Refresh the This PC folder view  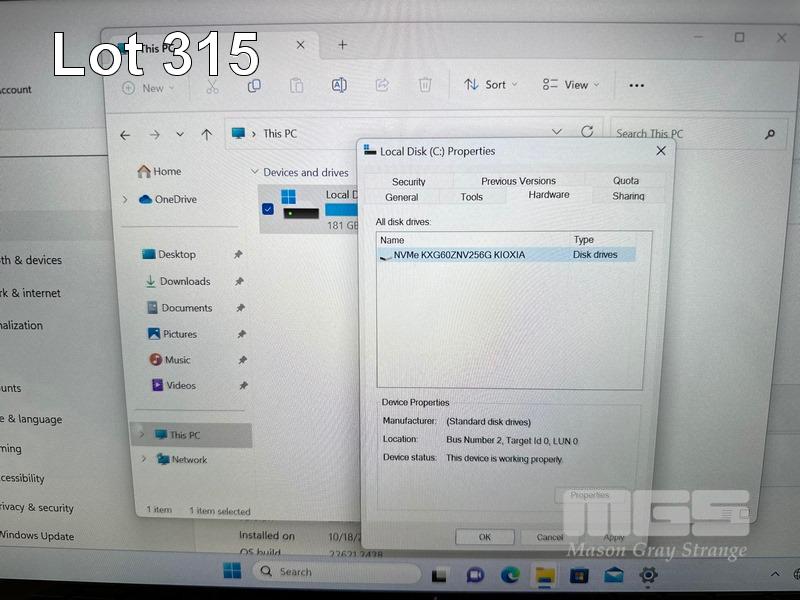coord(587,133)
